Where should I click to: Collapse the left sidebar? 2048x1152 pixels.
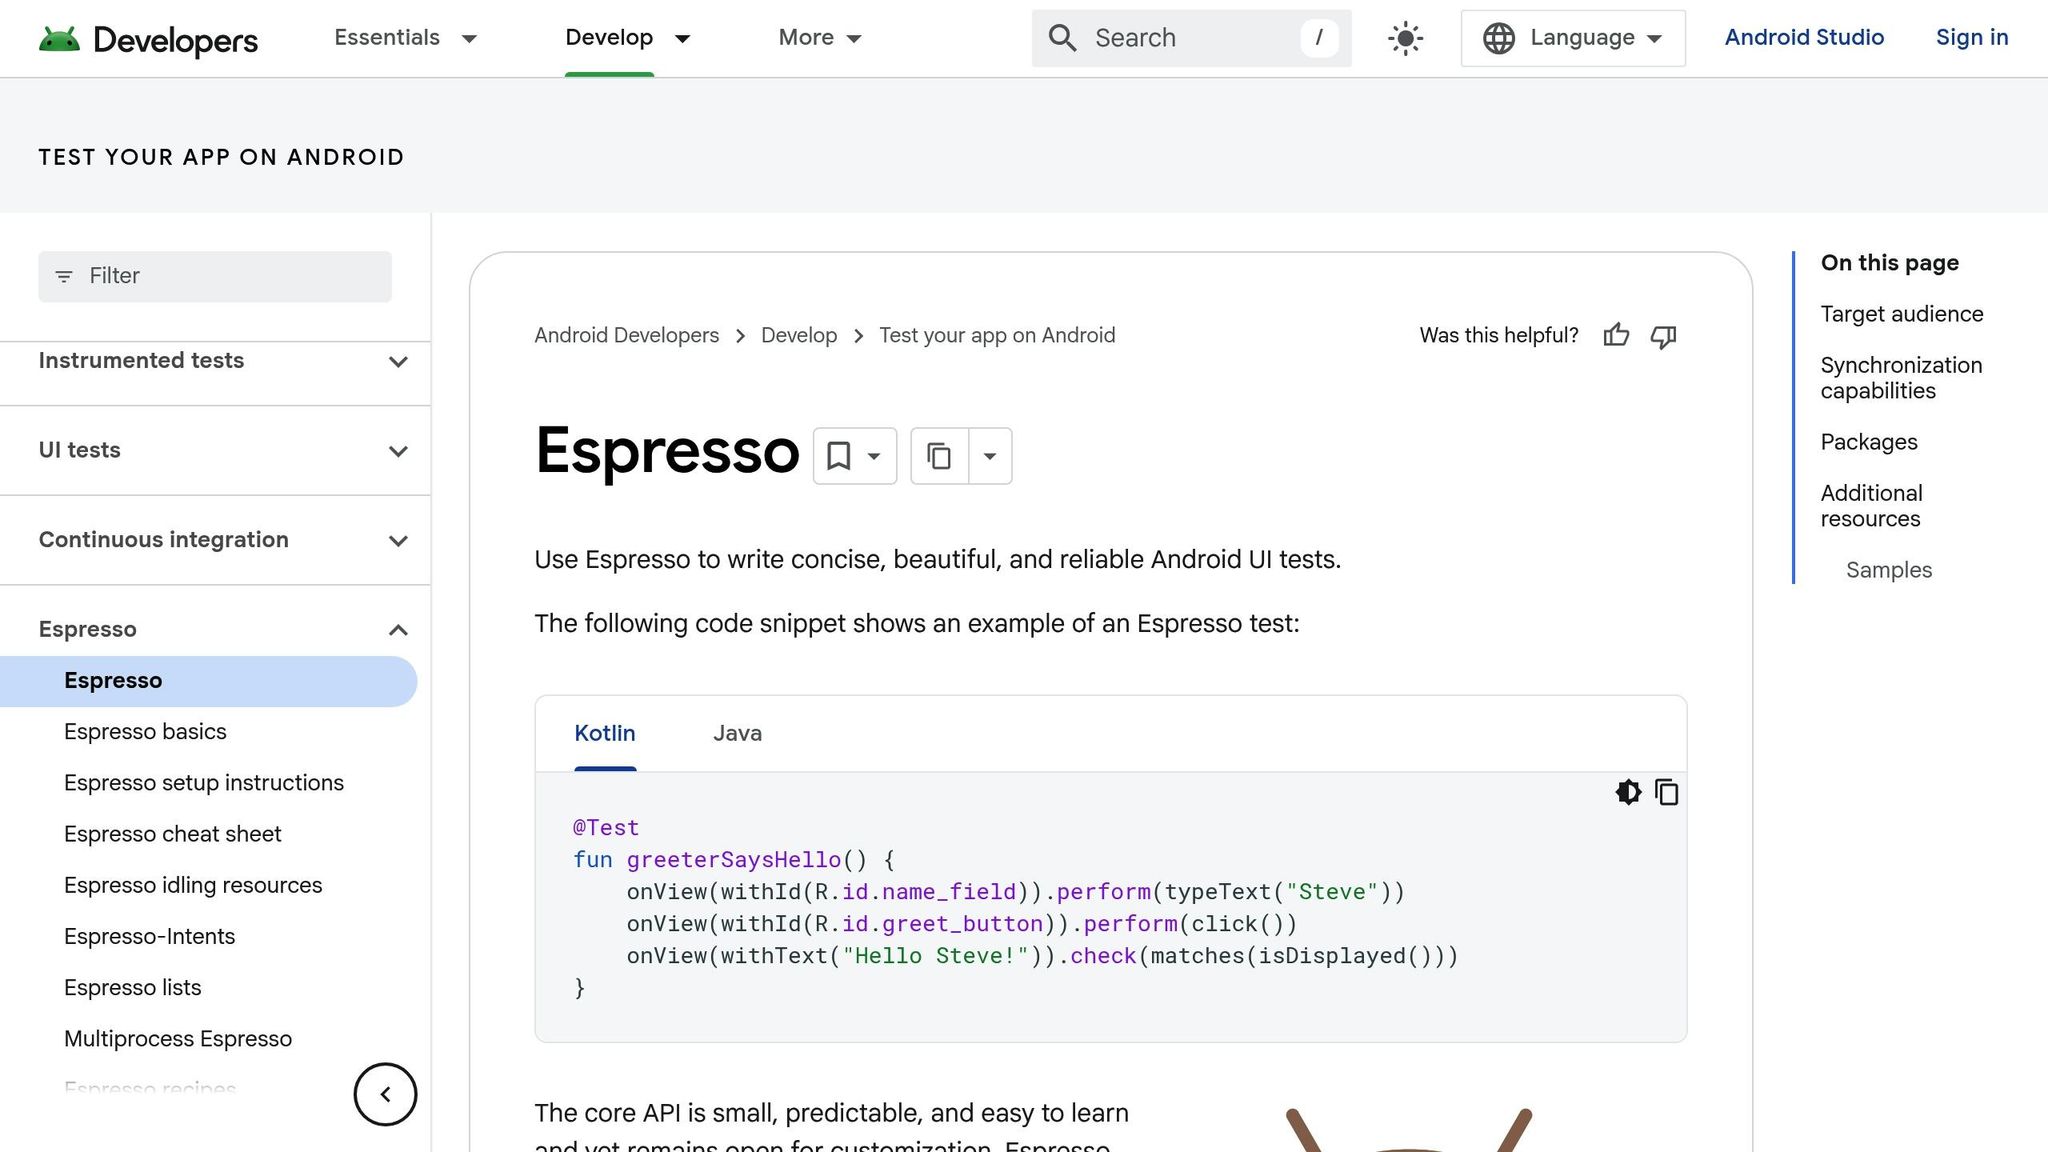pos(385,1094)
